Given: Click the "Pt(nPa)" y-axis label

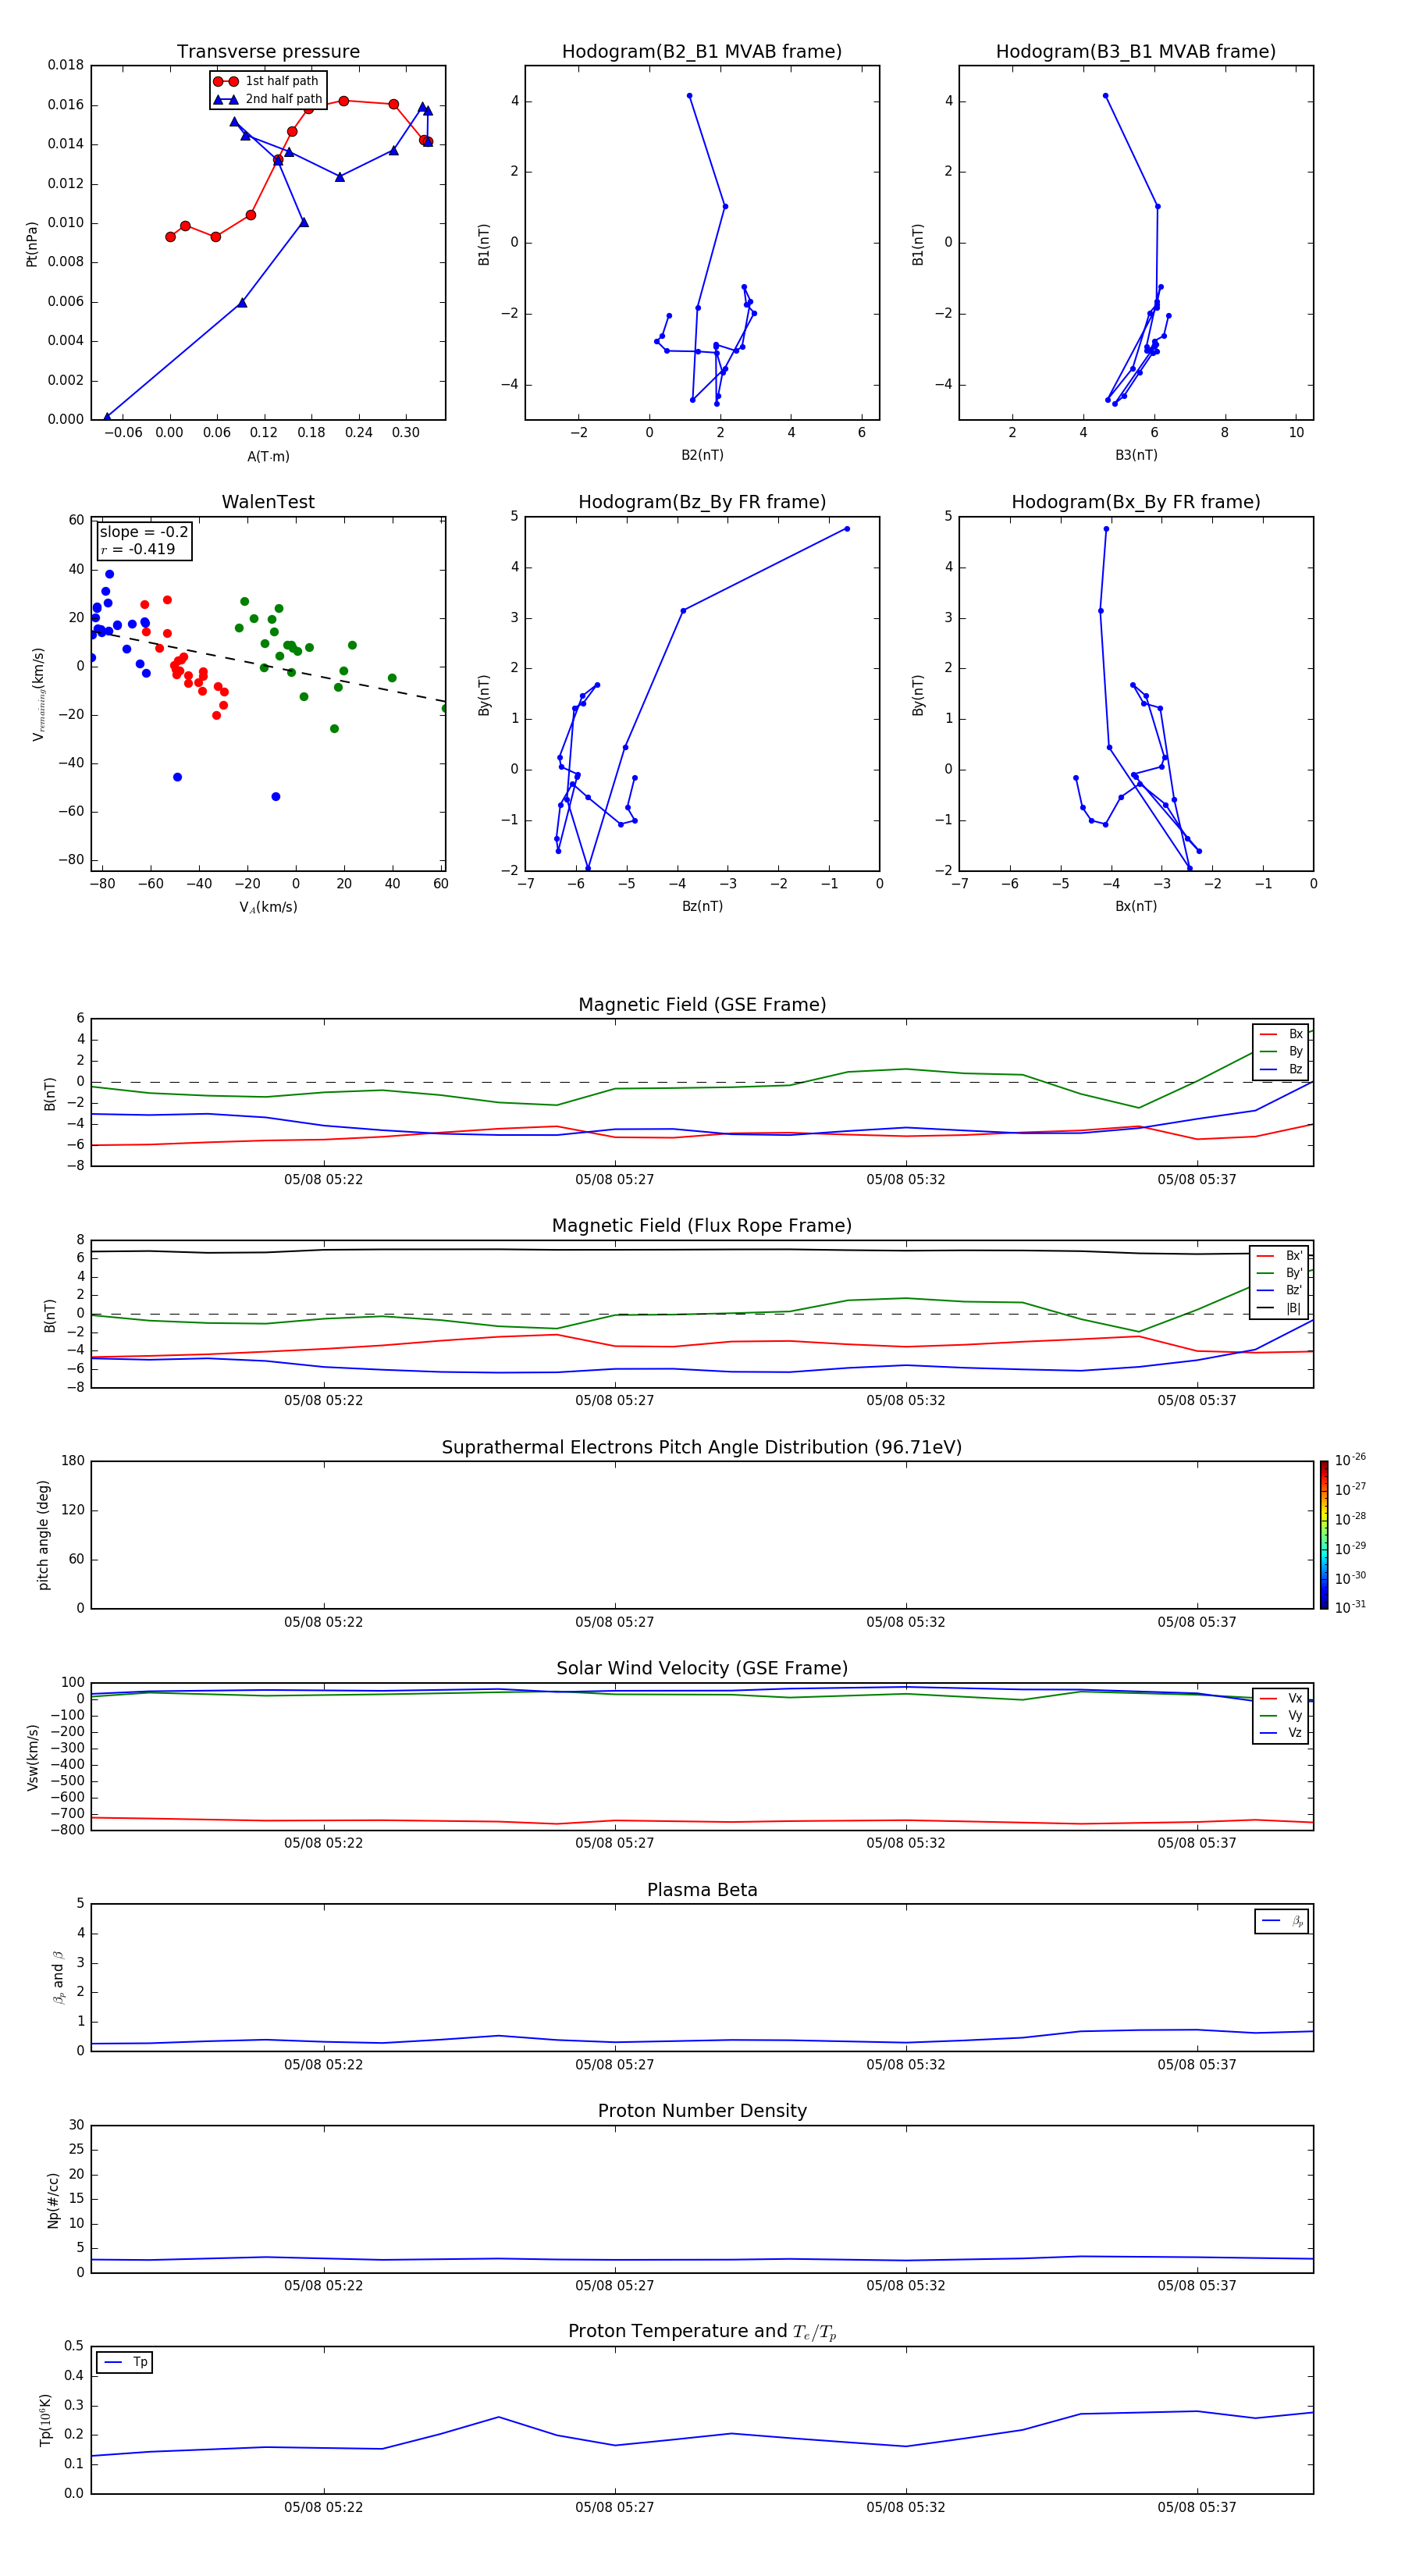Looking at the screenshot, I should click(x=31, y=244).
